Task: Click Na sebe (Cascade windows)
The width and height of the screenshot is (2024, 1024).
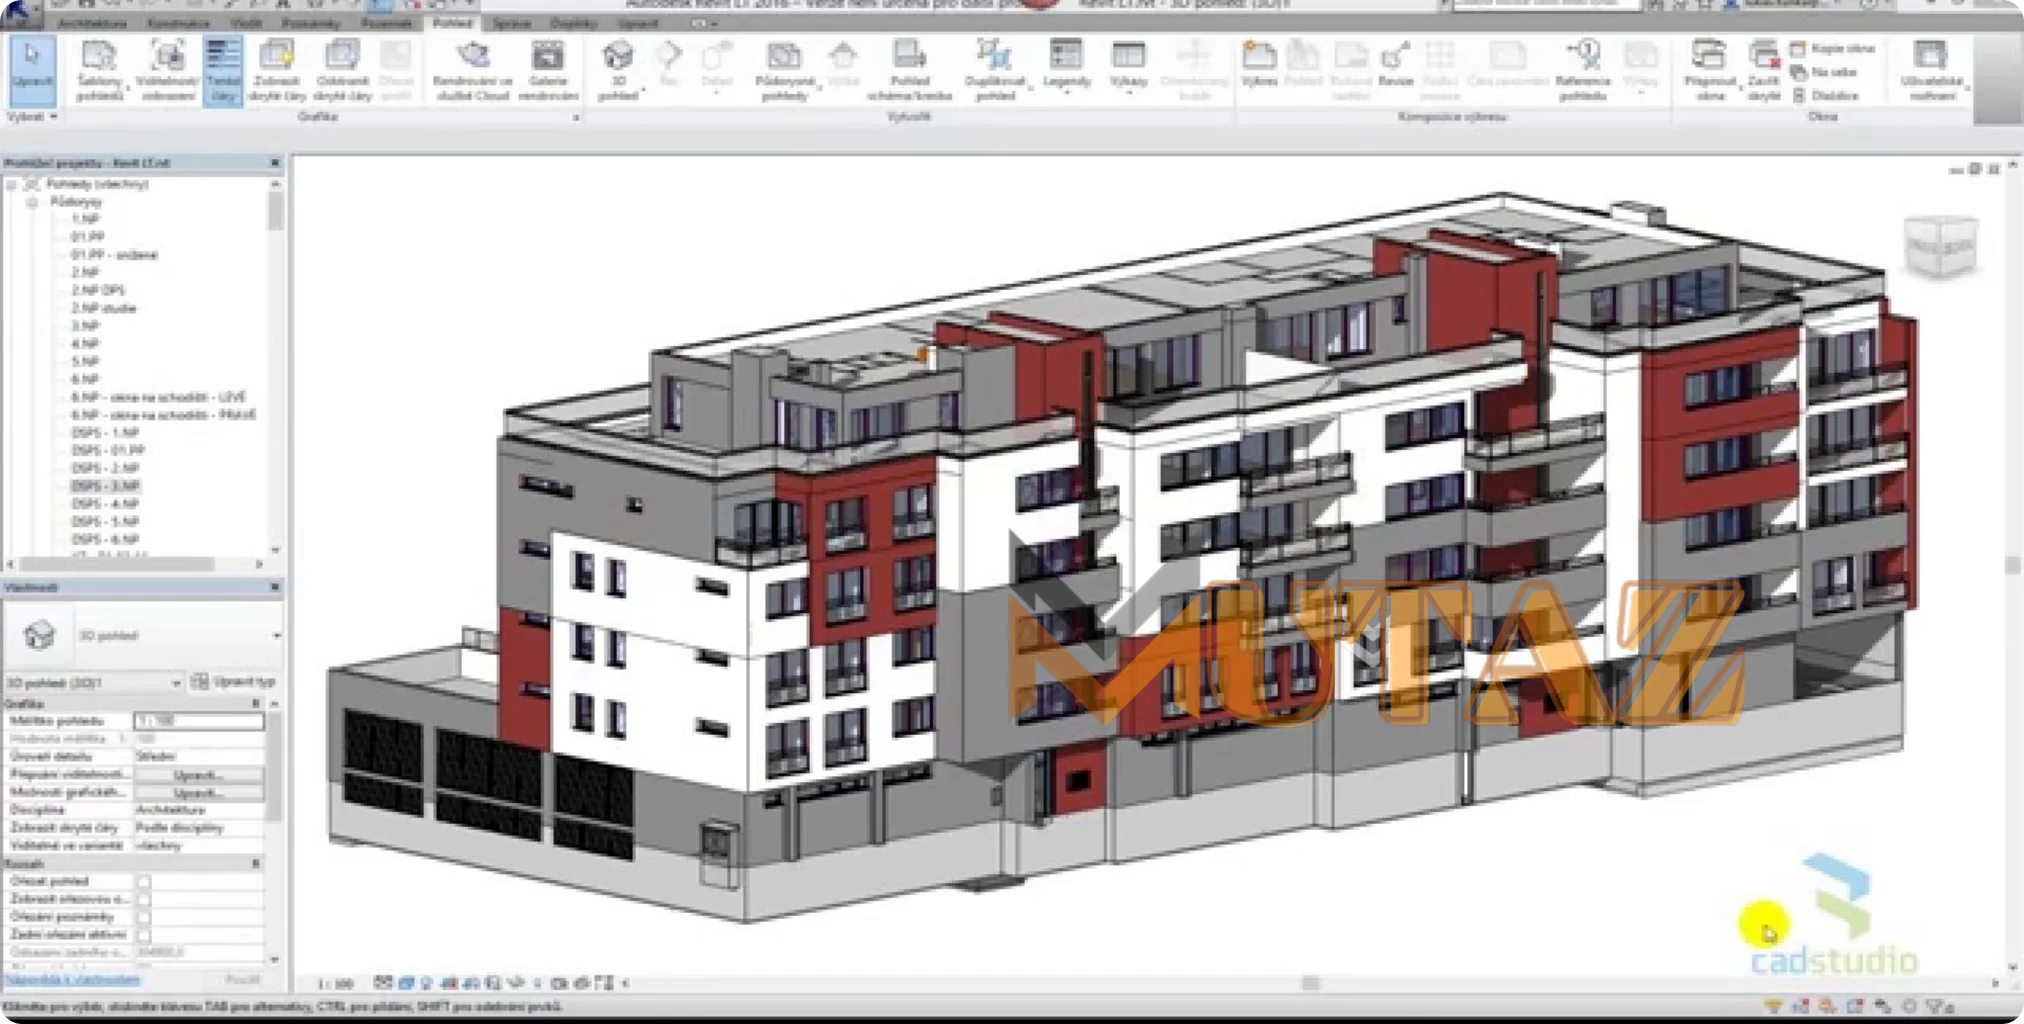Action: (x=1823, y=72)
